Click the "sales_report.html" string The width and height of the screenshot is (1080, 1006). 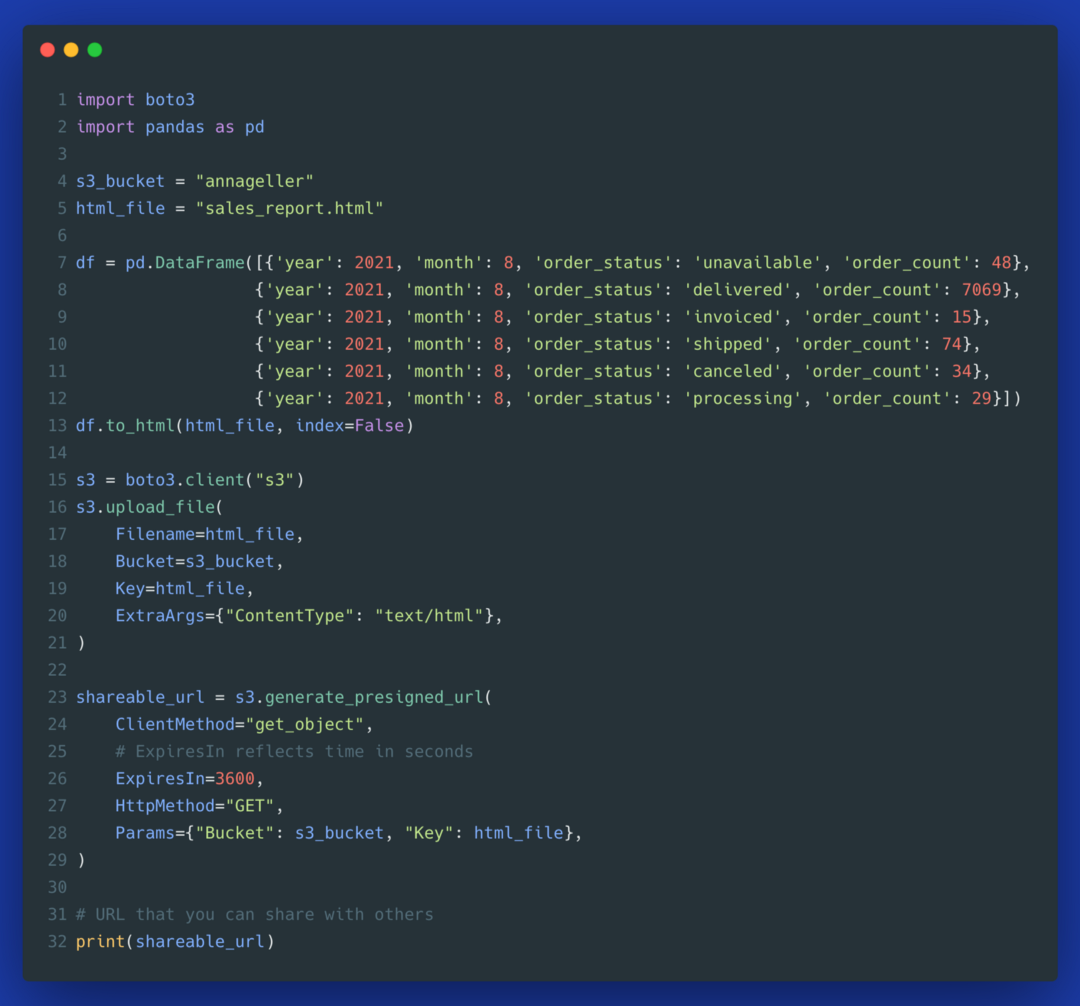click(289, 209)
